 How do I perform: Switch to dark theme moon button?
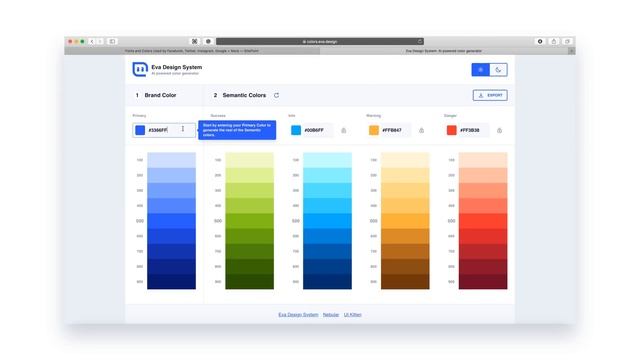(x=498, y=70)
